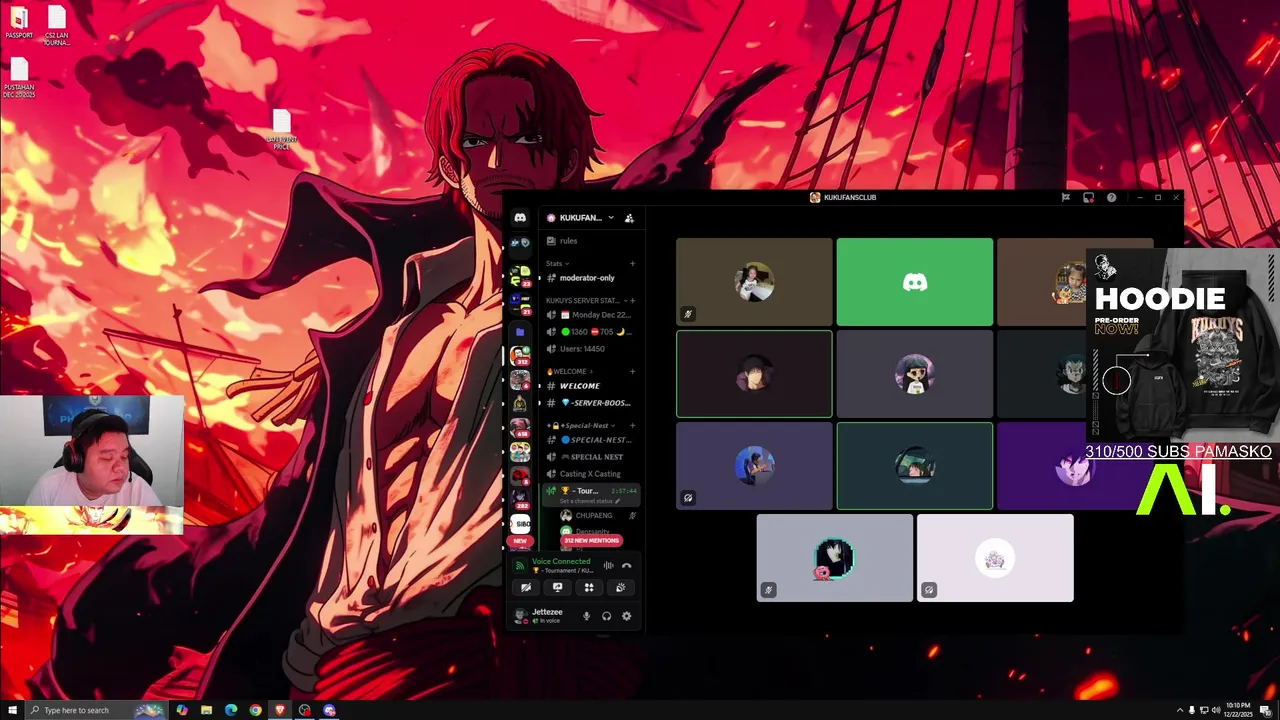
Task: Select green Discord logo participant tile
Action: coord(915,282)
